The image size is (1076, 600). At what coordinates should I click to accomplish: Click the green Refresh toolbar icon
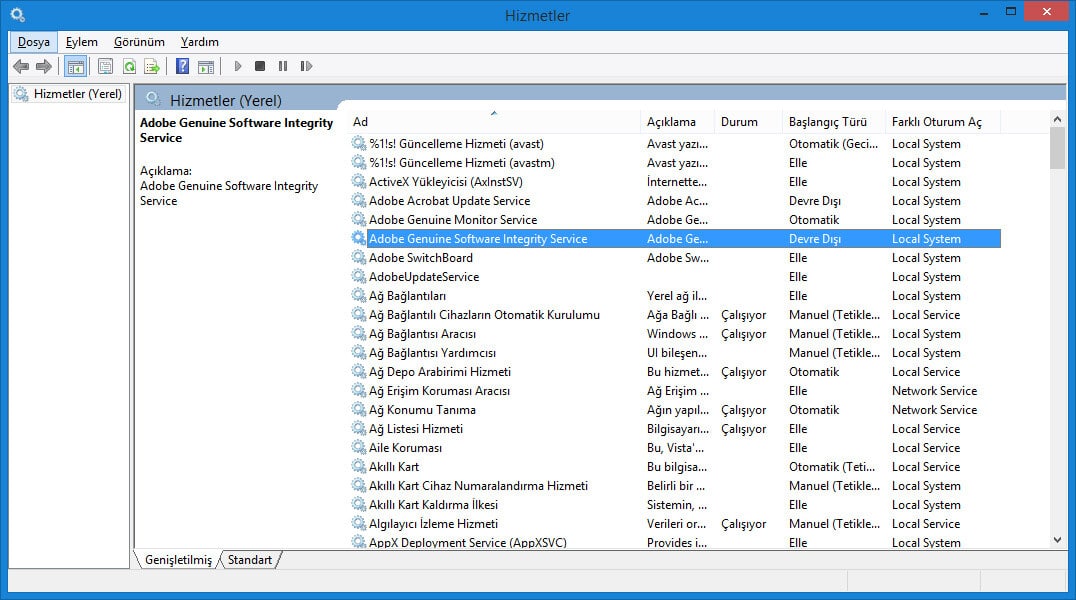point(129,67)
